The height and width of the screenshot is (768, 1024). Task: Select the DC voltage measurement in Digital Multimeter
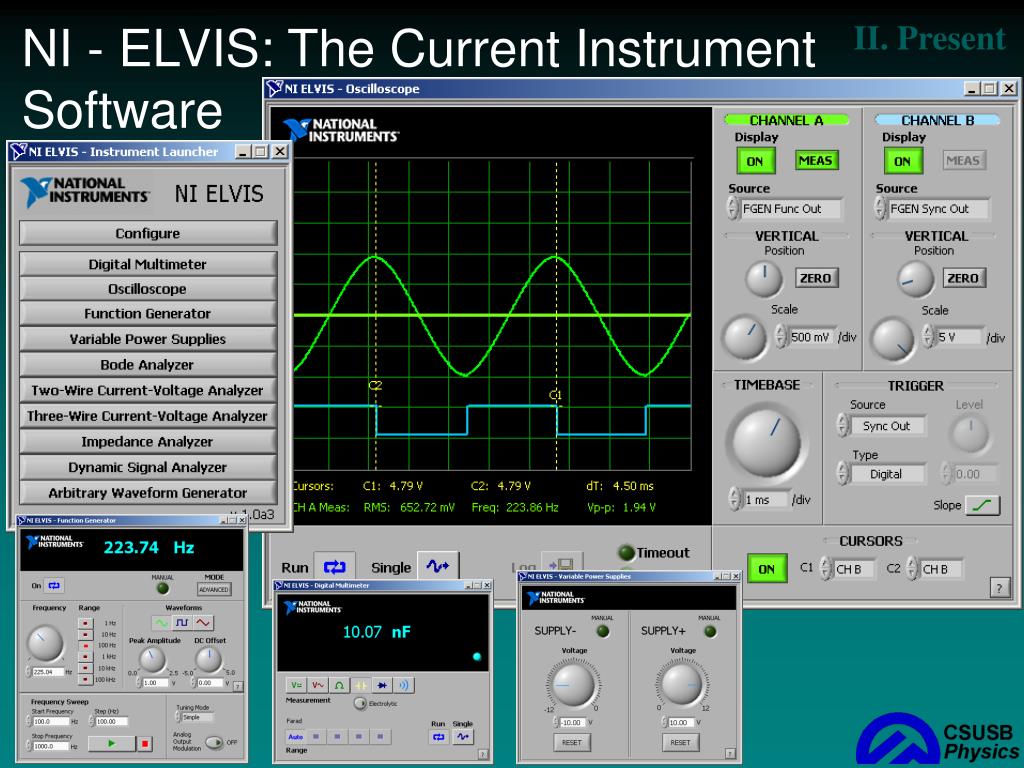click(x=296, y=685)
